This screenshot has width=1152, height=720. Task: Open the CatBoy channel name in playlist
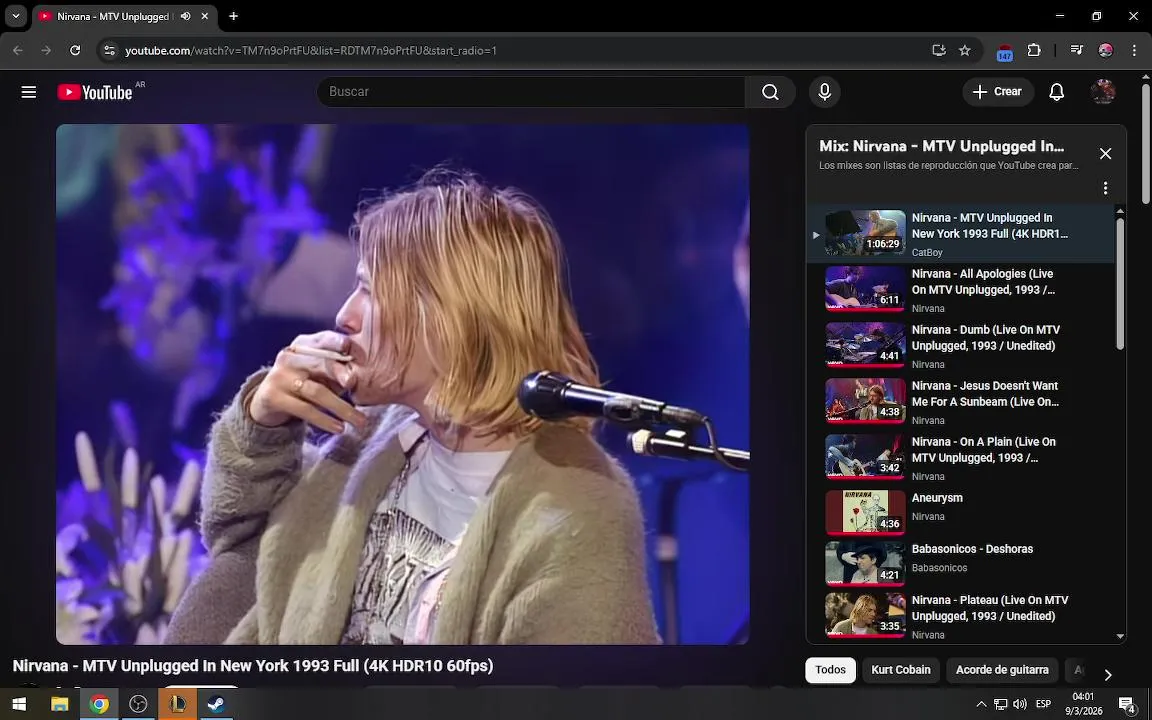coord(926,253)
